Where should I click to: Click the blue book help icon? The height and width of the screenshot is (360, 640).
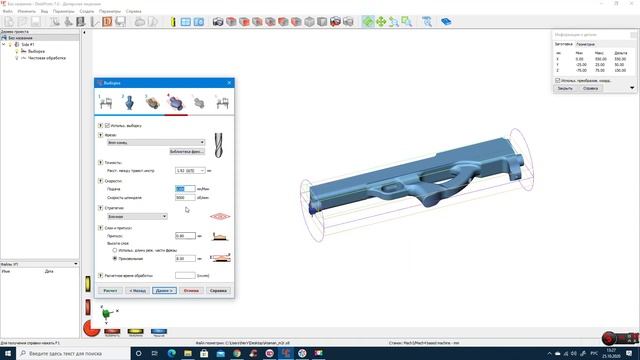pyautogui.click(x=446, y=22)
